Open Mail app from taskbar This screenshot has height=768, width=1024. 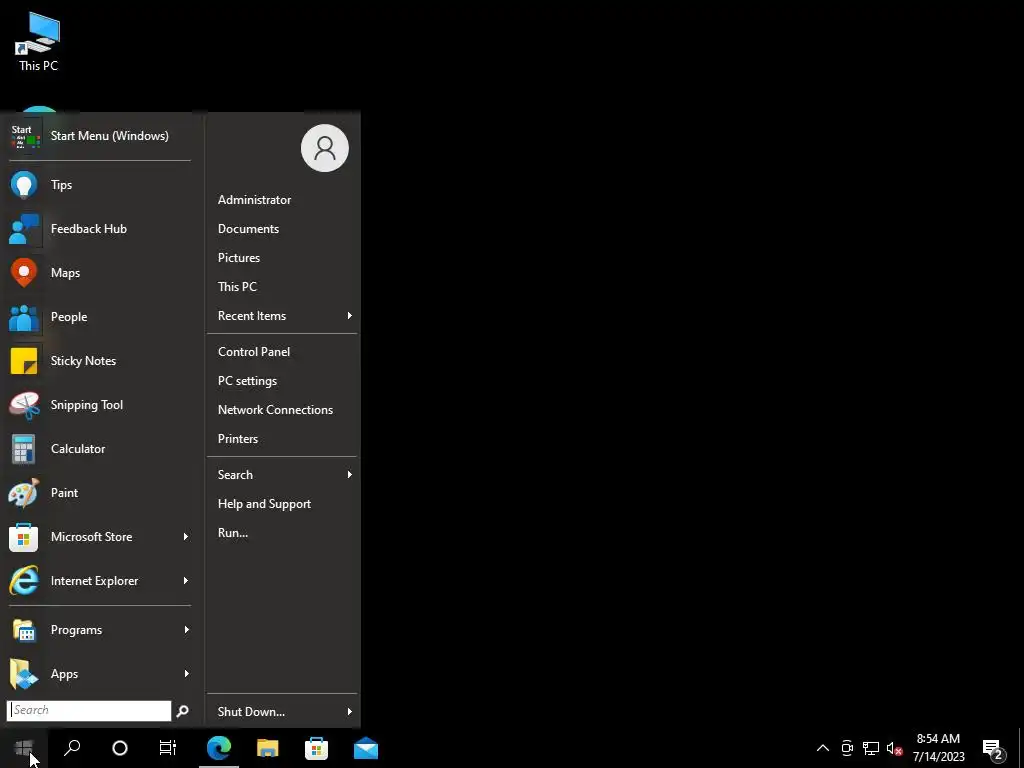pyautogui.click(x=366, y=748)
